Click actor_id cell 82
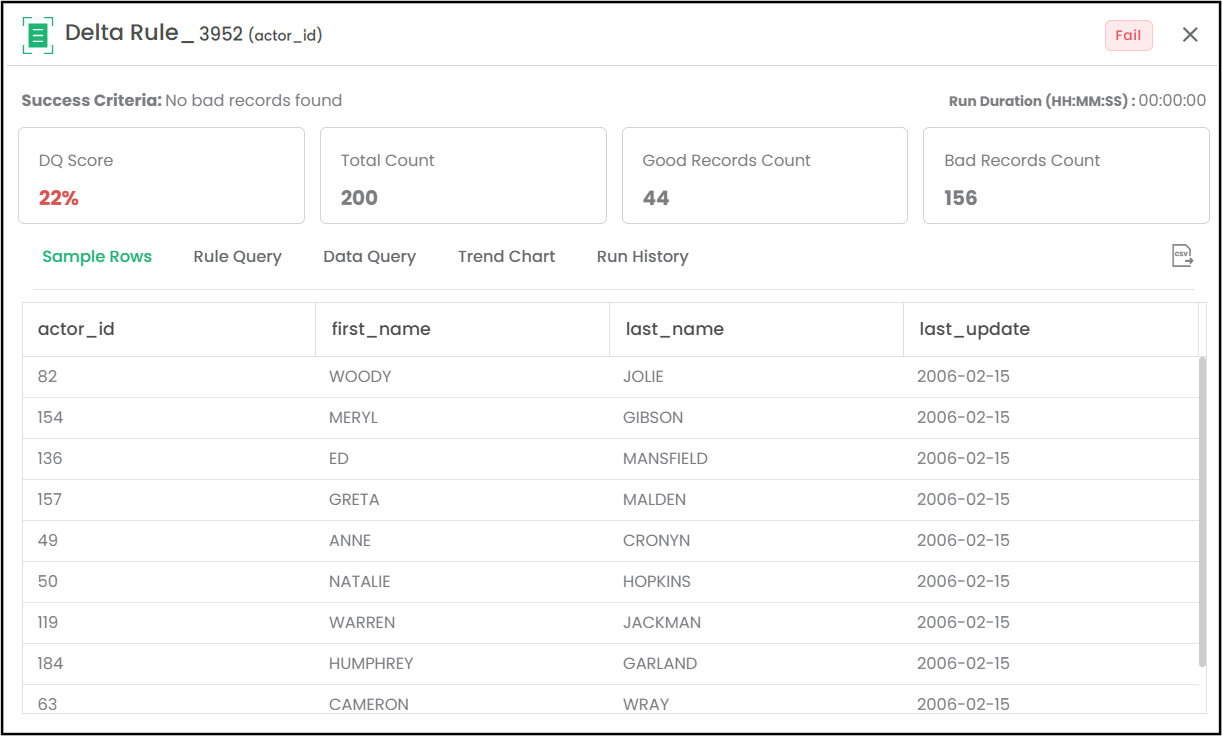Screen dimensions: 1222x736 tap(169, 377)
